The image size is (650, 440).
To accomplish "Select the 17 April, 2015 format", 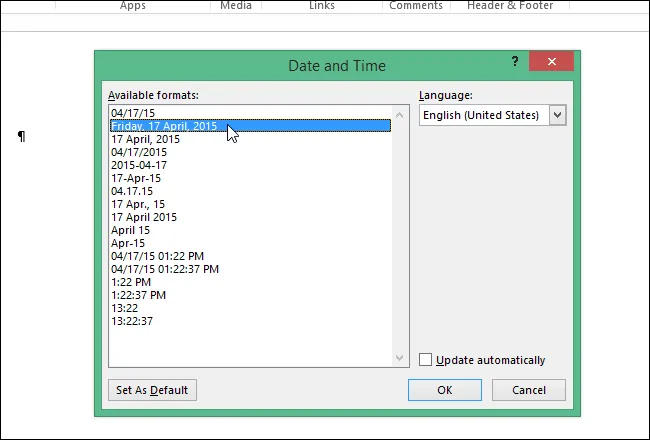I will coord(145,139).
